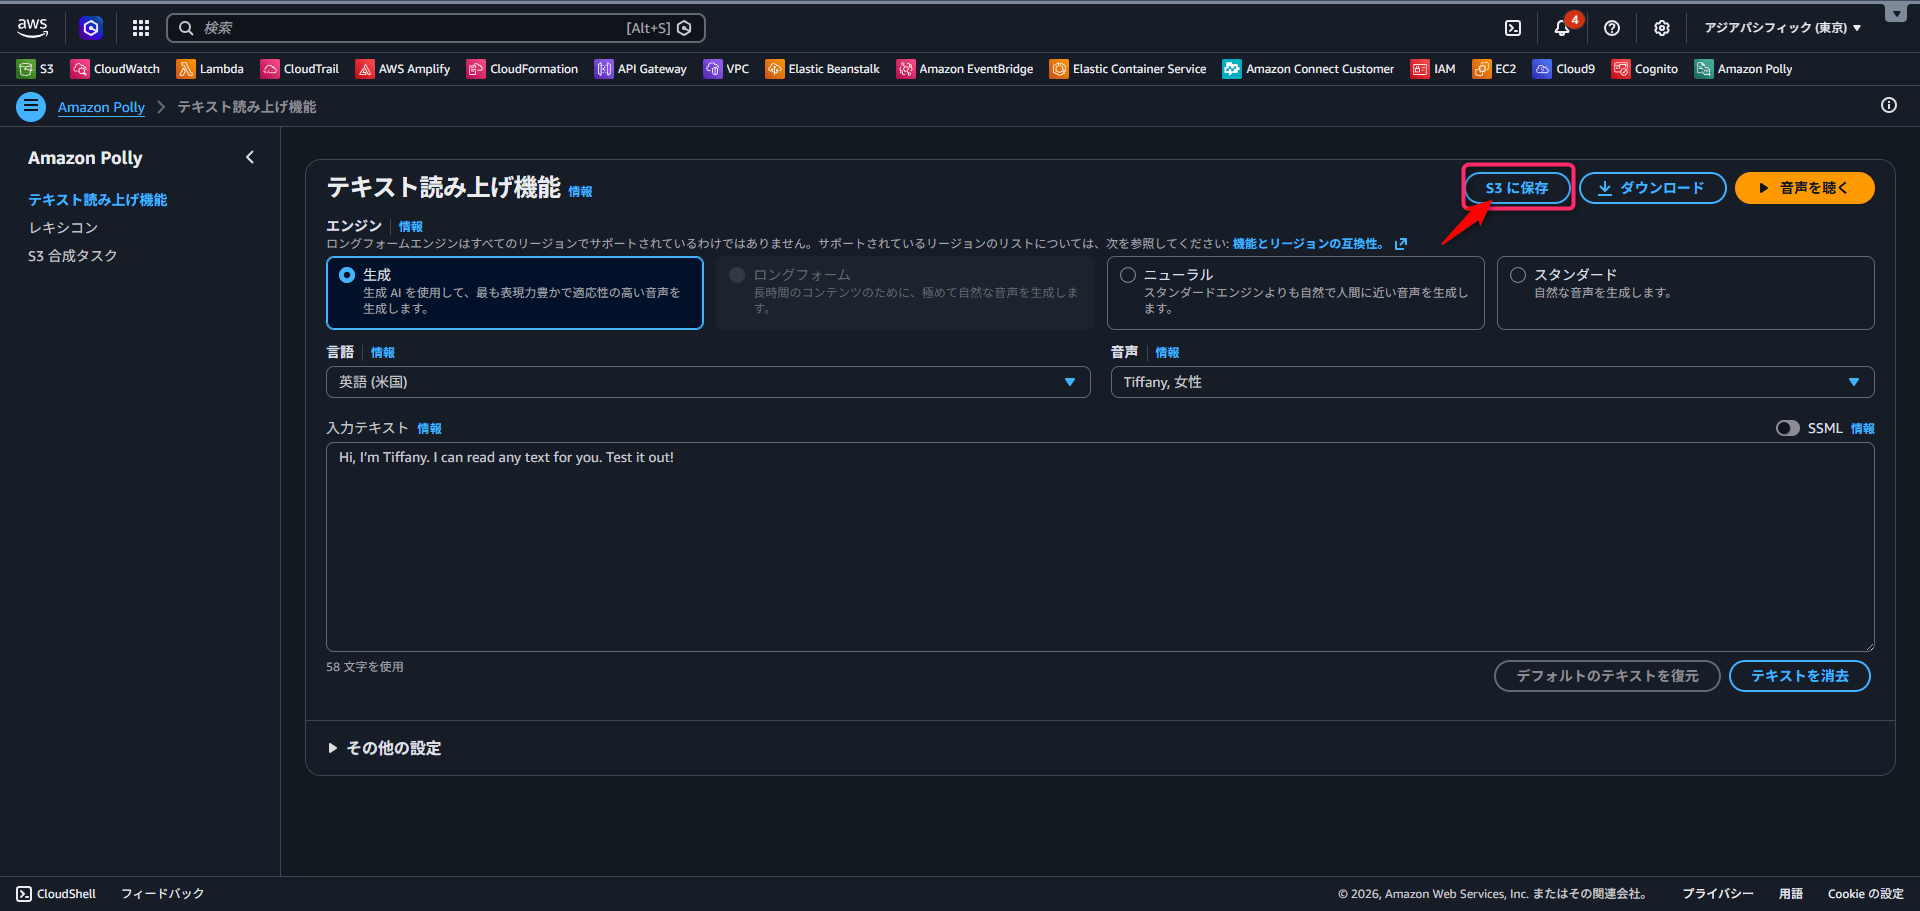
Task: Click デフォルトのテキストを復元 button
Action: pyautogui.click(x=1607, y=676)
